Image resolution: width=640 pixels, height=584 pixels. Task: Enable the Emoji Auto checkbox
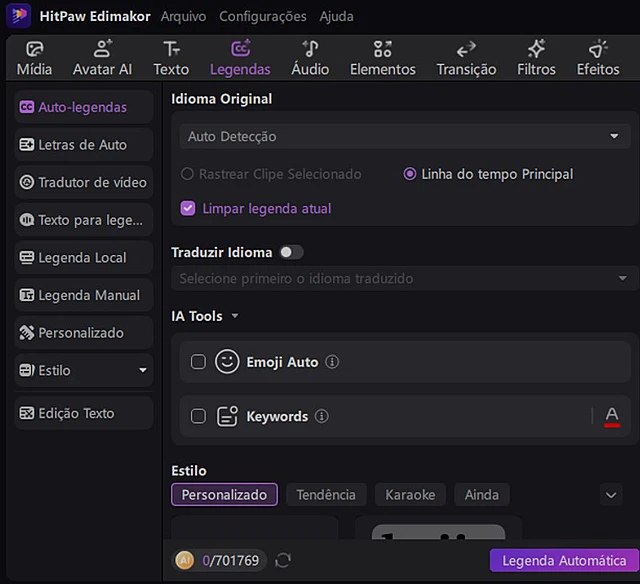click(198, 362)
